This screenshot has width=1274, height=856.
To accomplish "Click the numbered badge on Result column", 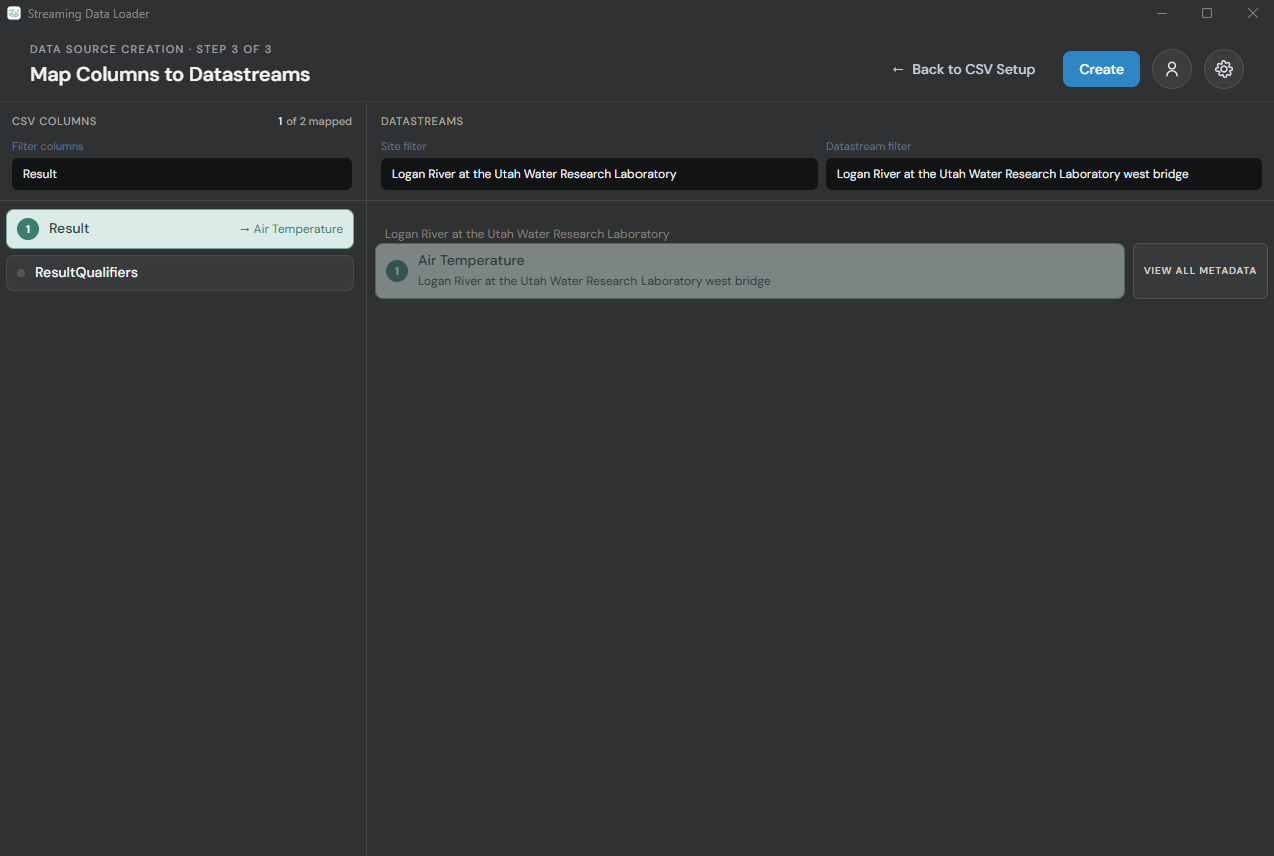I will tap(28, 229).
